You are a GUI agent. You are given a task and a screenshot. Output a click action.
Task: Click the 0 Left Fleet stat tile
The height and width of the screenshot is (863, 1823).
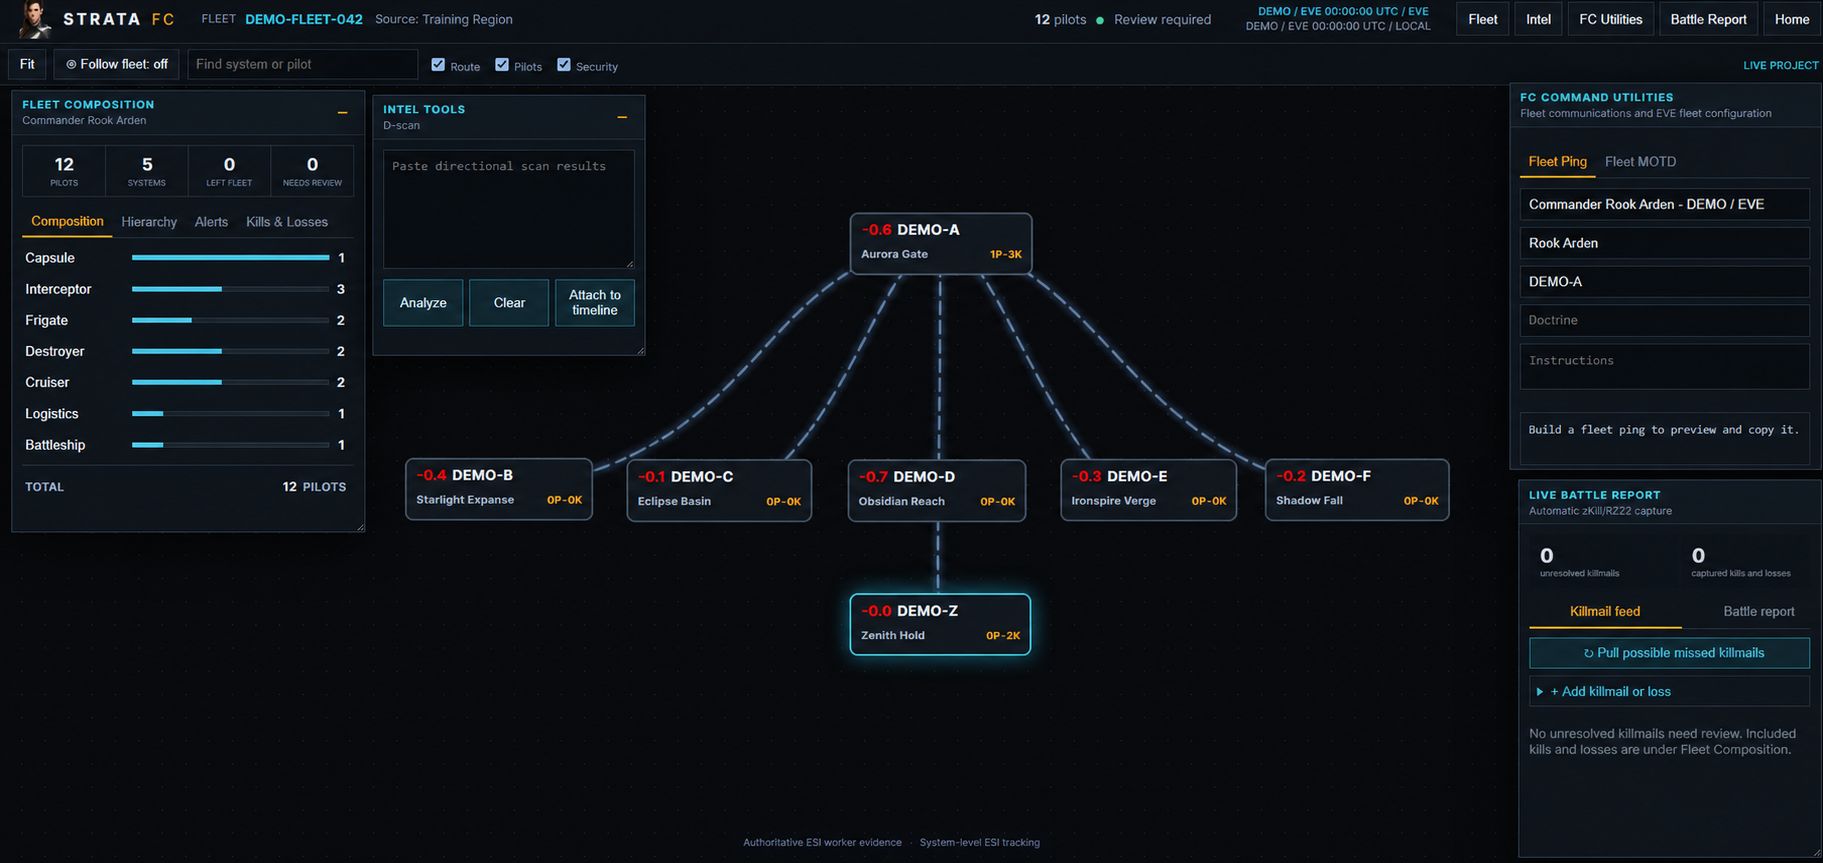(229, 170)
